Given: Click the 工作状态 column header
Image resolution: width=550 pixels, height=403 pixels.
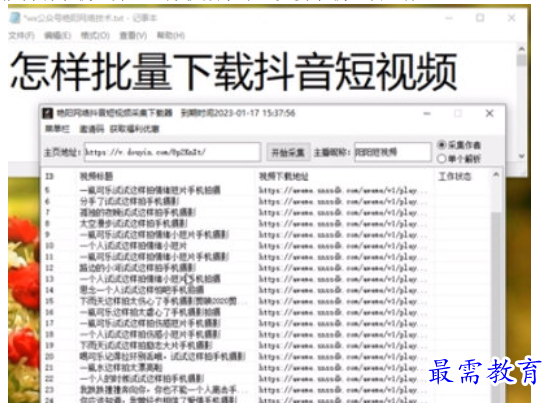Looking at the screenshot, I should pos(455,176).
